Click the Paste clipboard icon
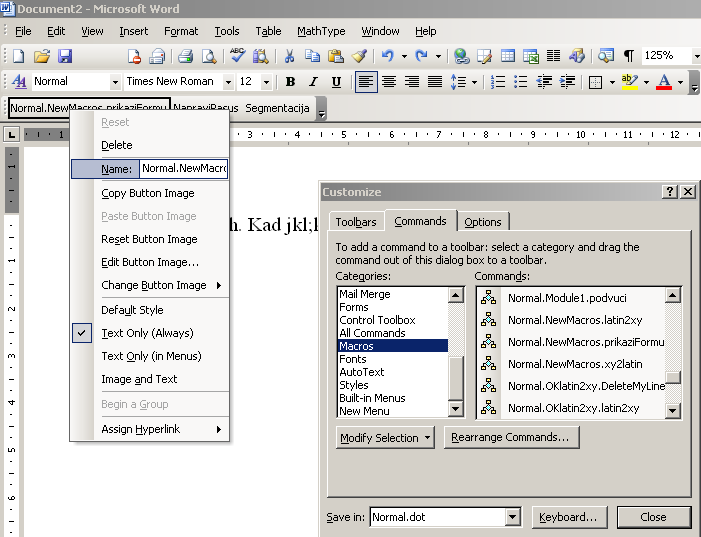This screenshot has width=701, height=537. pos(335,56)
